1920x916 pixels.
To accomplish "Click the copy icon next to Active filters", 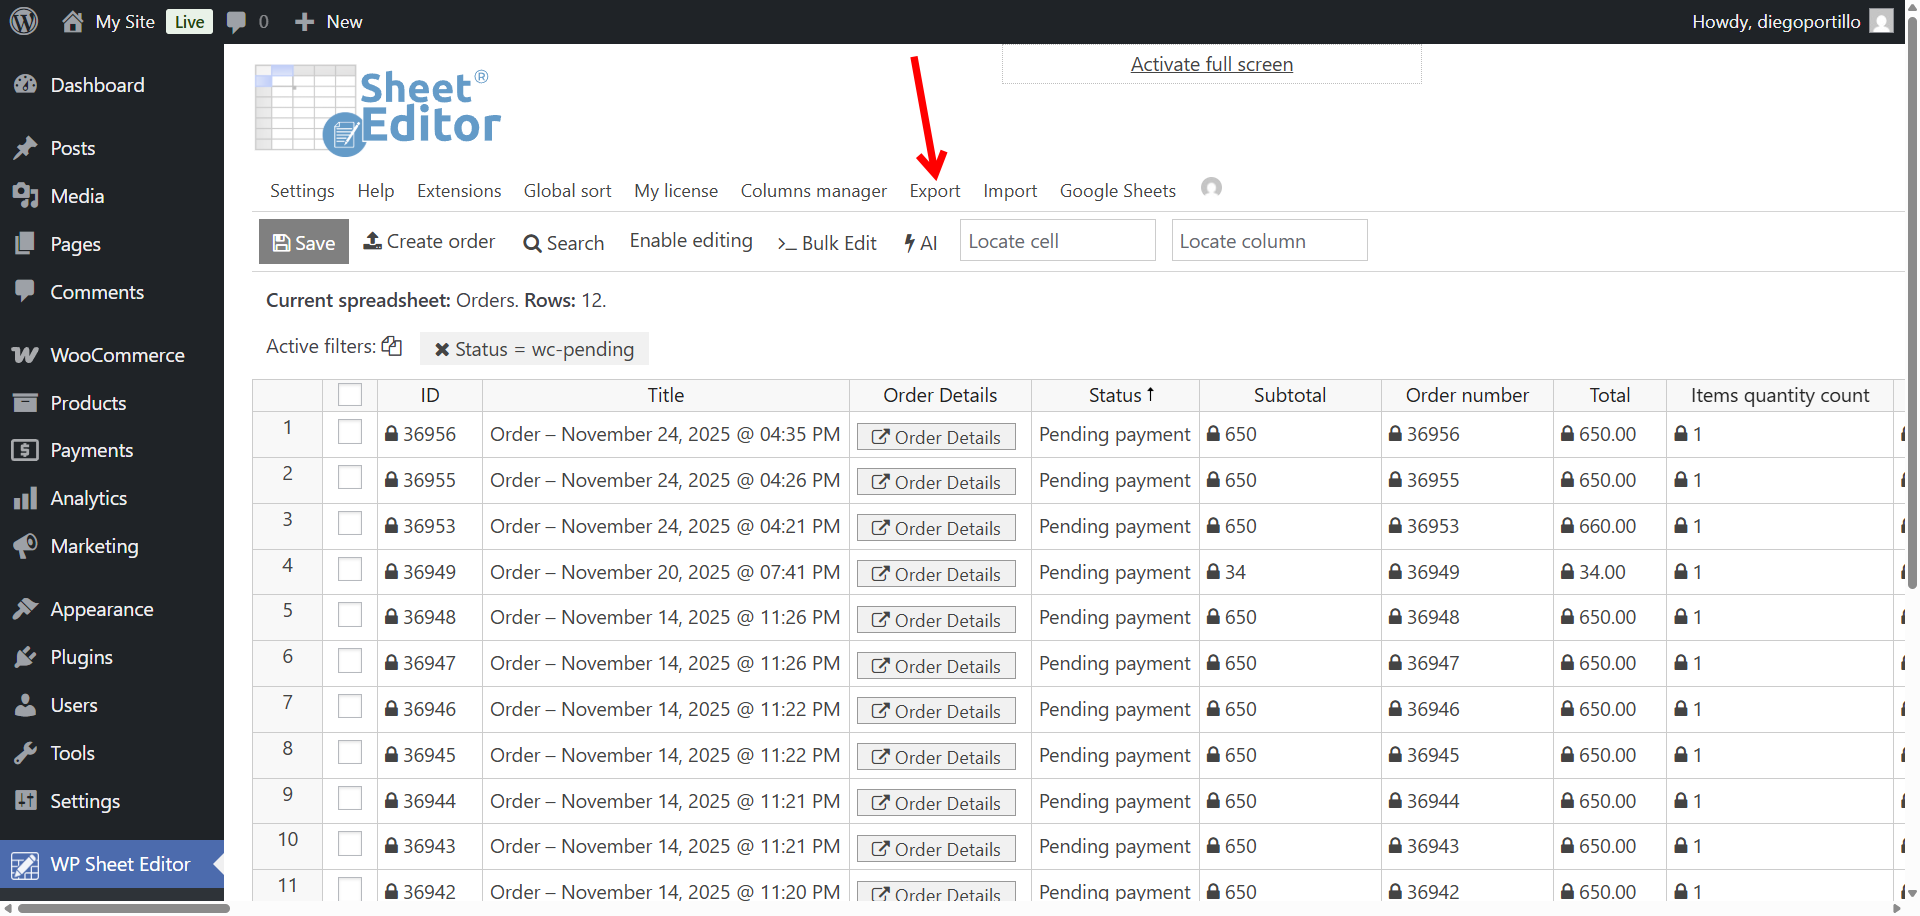I will coord(391,345).
